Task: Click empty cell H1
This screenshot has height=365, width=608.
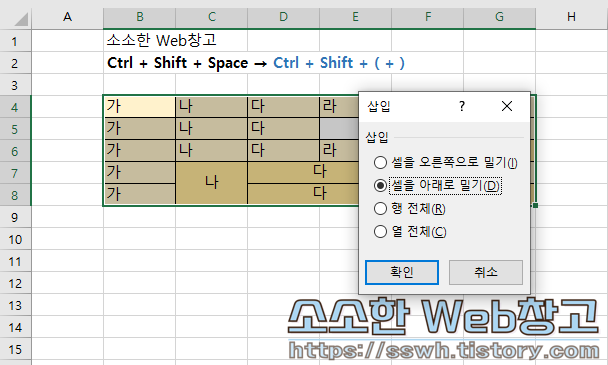Action: pyautogui.click(x=571, y=41)
